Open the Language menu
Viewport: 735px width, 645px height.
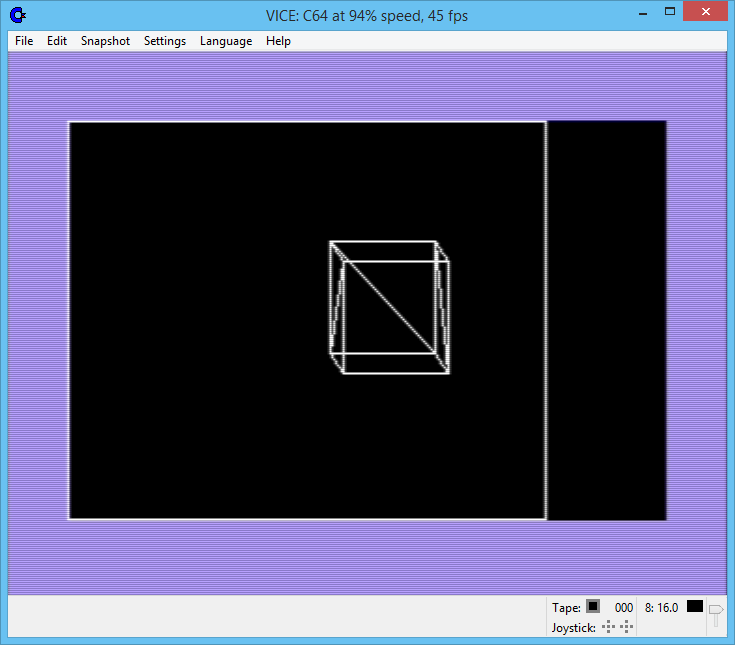coord(226,41)
